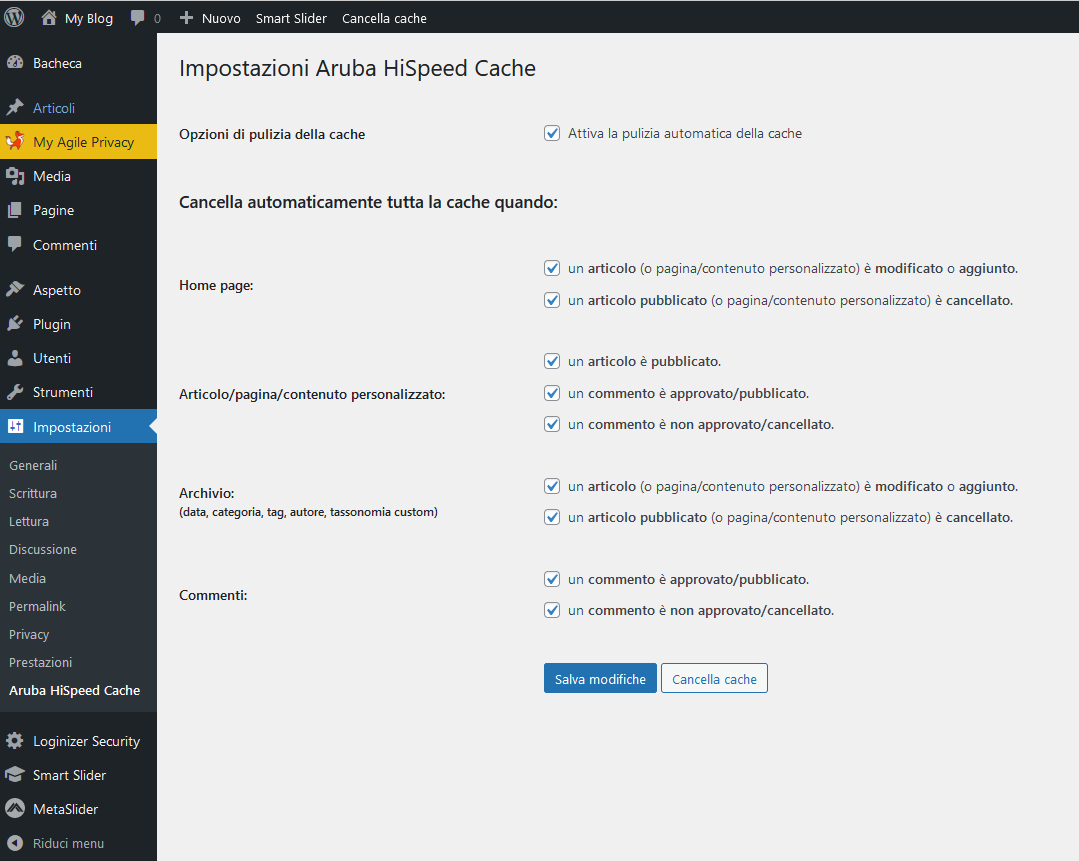Toggle Articolo section commento non approvato/cancellato checkbox

(x=552, y=424)
